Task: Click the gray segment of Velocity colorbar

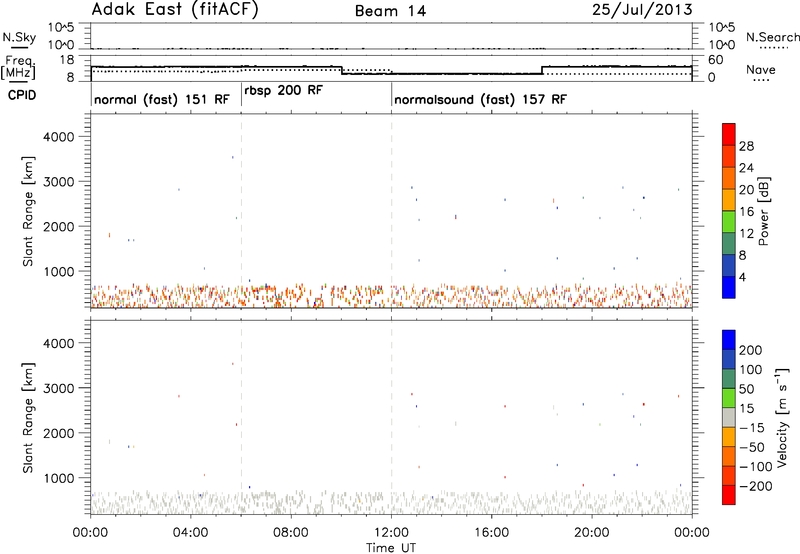Action: click(729, 417)
